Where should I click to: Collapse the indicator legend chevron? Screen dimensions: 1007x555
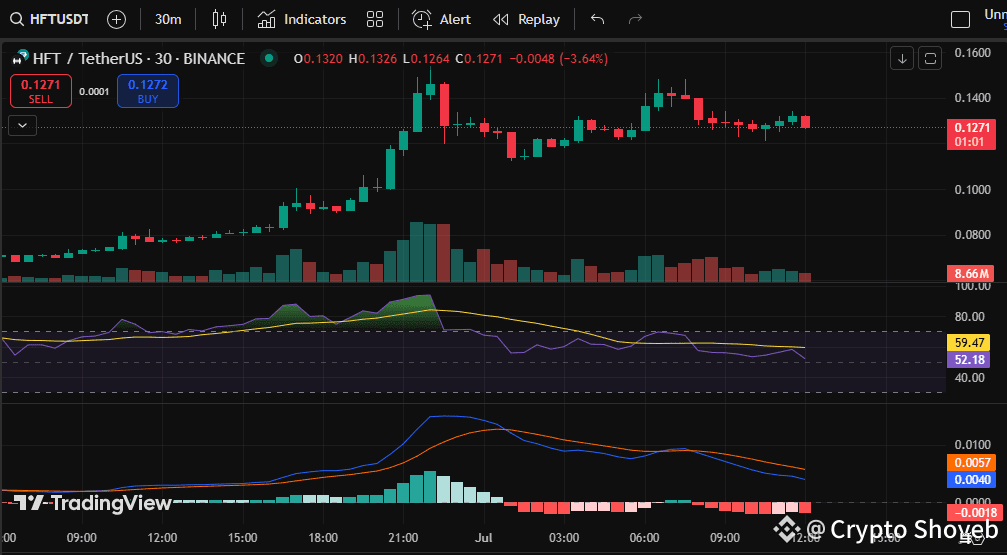22,125
